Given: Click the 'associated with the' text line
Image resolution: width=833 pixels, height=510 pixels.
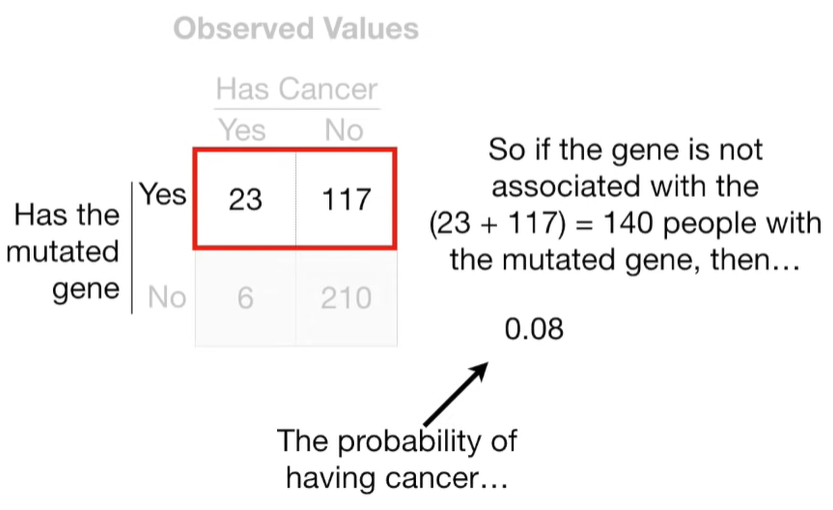Looking at the screenshot, I should pyautogui.click(x=625, y=186).
